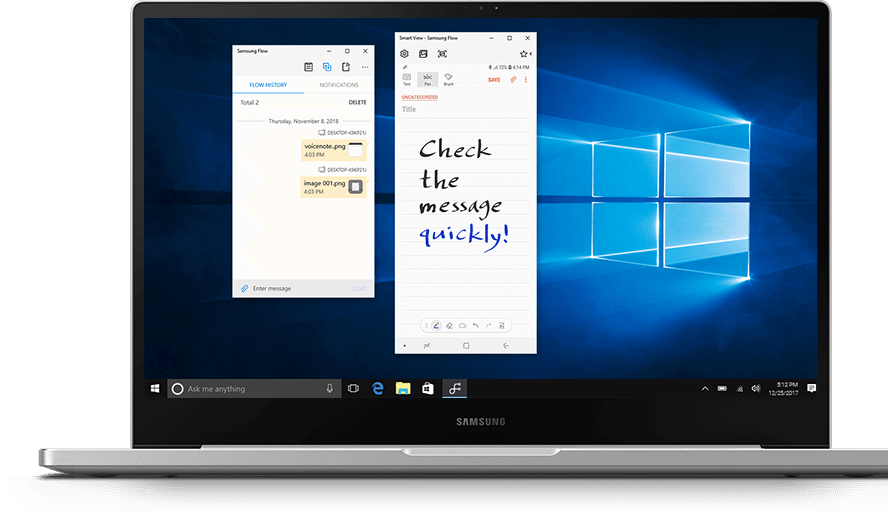Click the drag handle of the floating toolbar
The height and width of the screenshot is (517, 888).
click(x=426, y=326)
